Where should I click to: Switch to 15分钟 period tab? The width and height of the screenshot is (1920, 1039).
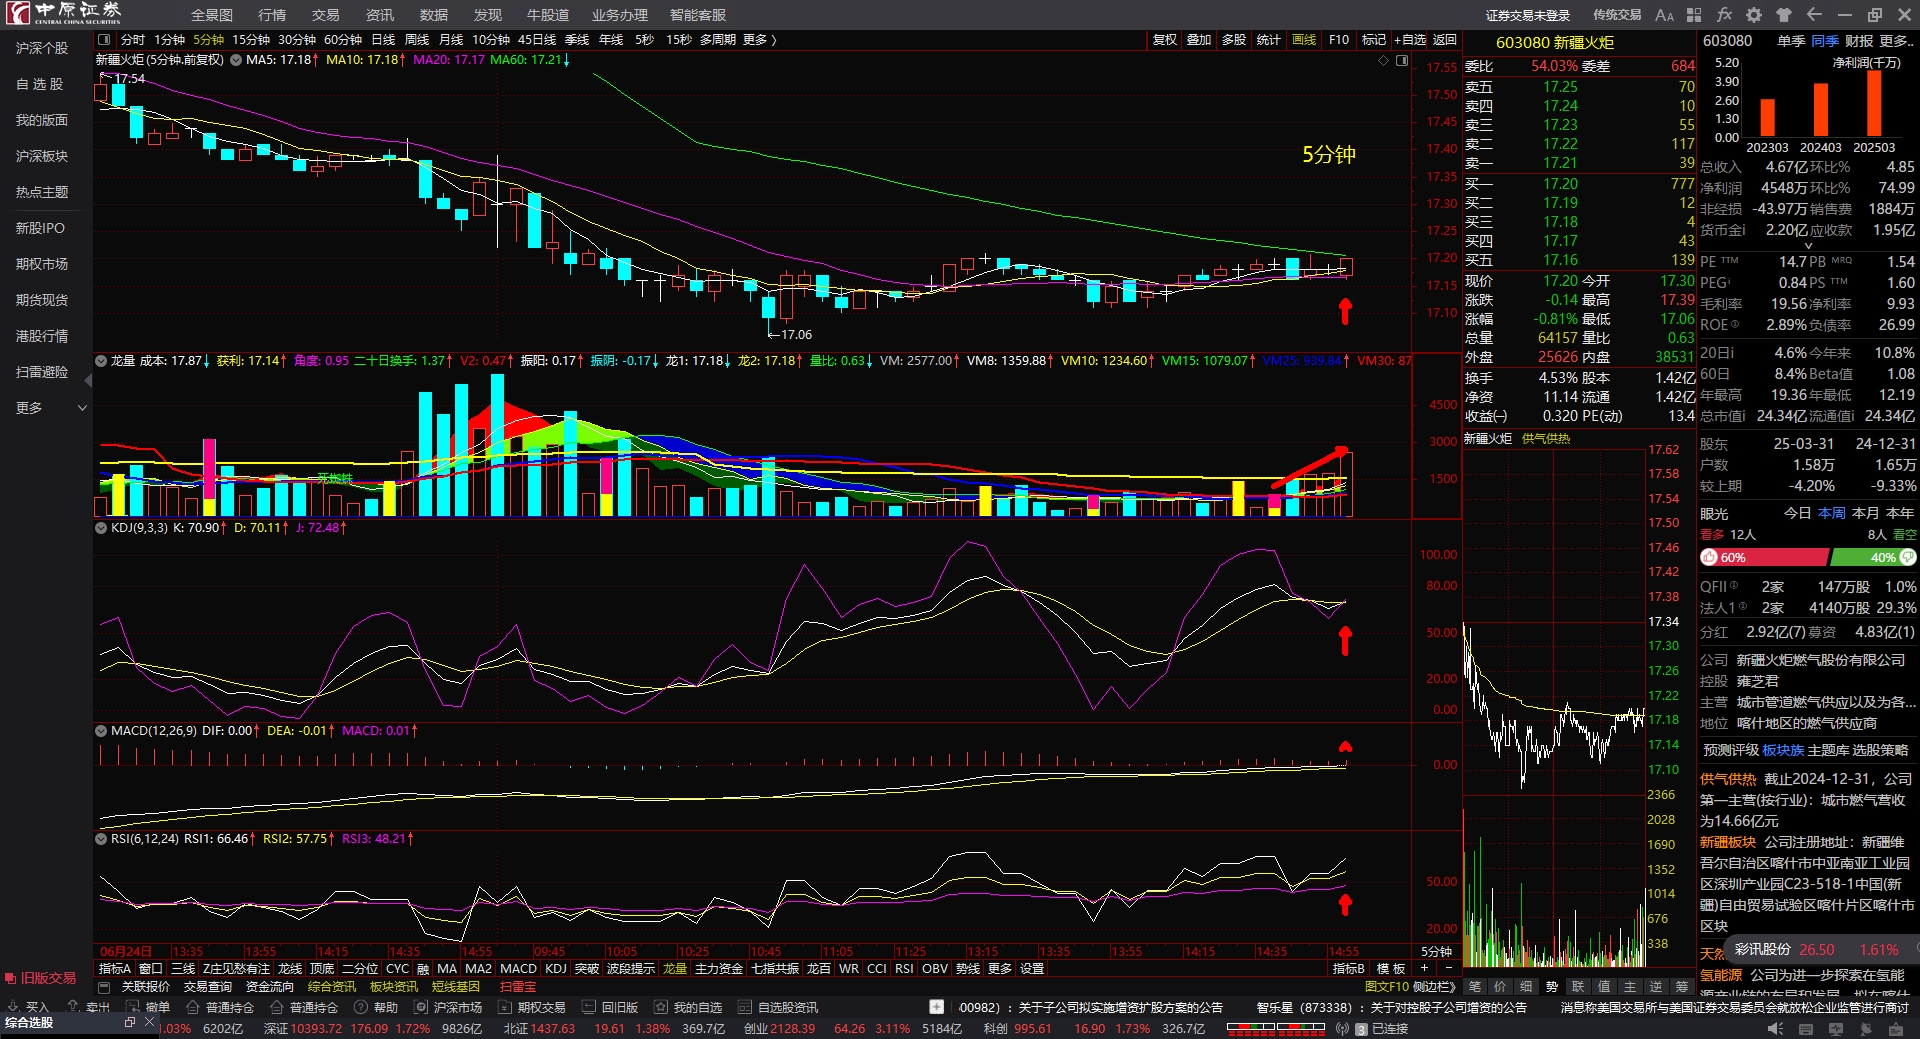point(251,40)
